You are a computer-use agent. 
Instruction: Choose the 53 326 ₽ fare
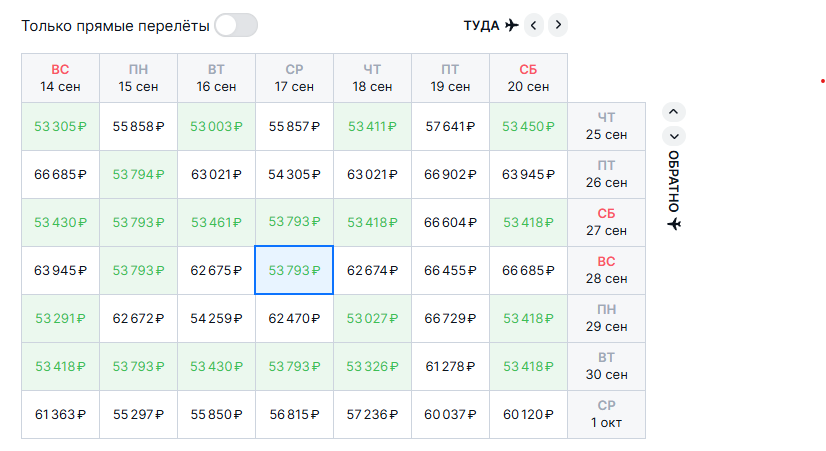coord(372,366)
